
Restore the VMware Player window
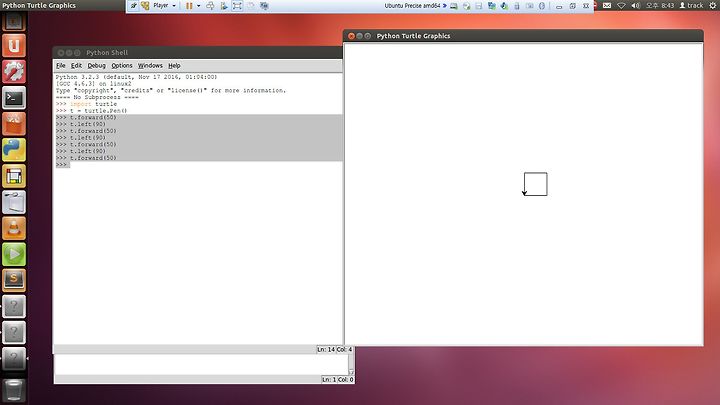573,6
